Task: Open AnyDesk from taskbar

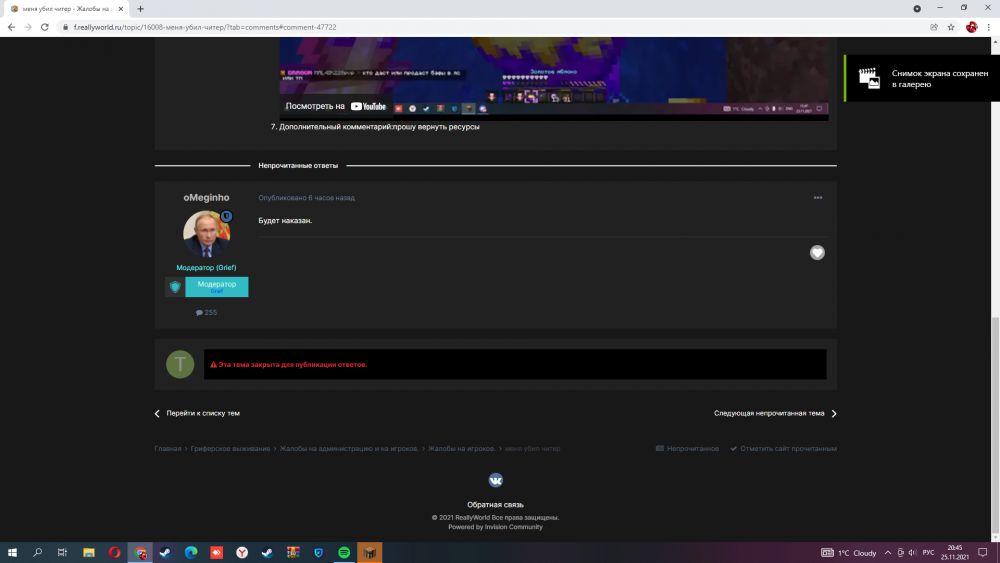Action: point(216,552)
